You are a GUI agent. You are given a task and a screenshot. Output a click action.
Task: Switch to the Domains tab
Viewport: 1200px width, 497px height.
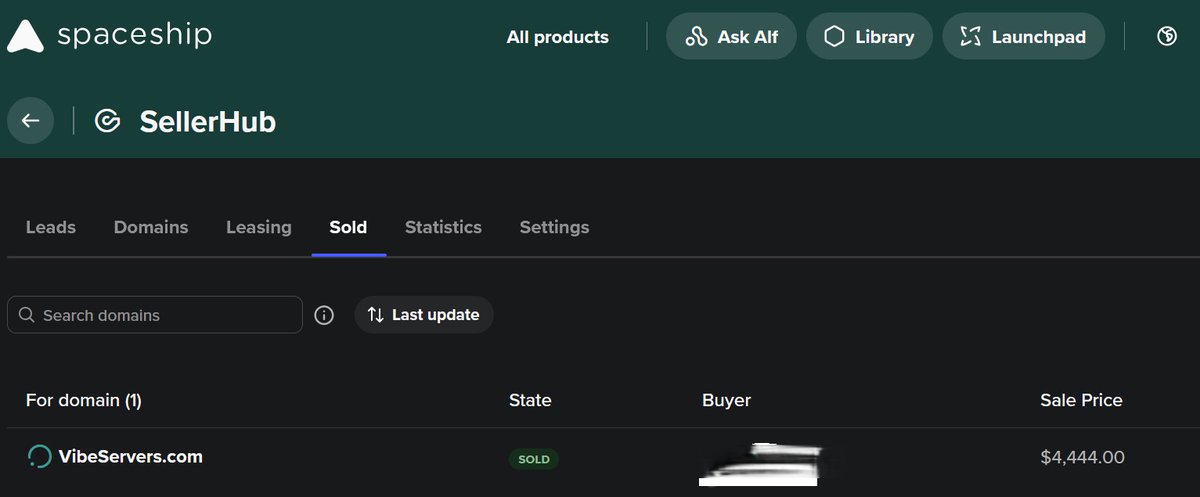click(151, 227)
